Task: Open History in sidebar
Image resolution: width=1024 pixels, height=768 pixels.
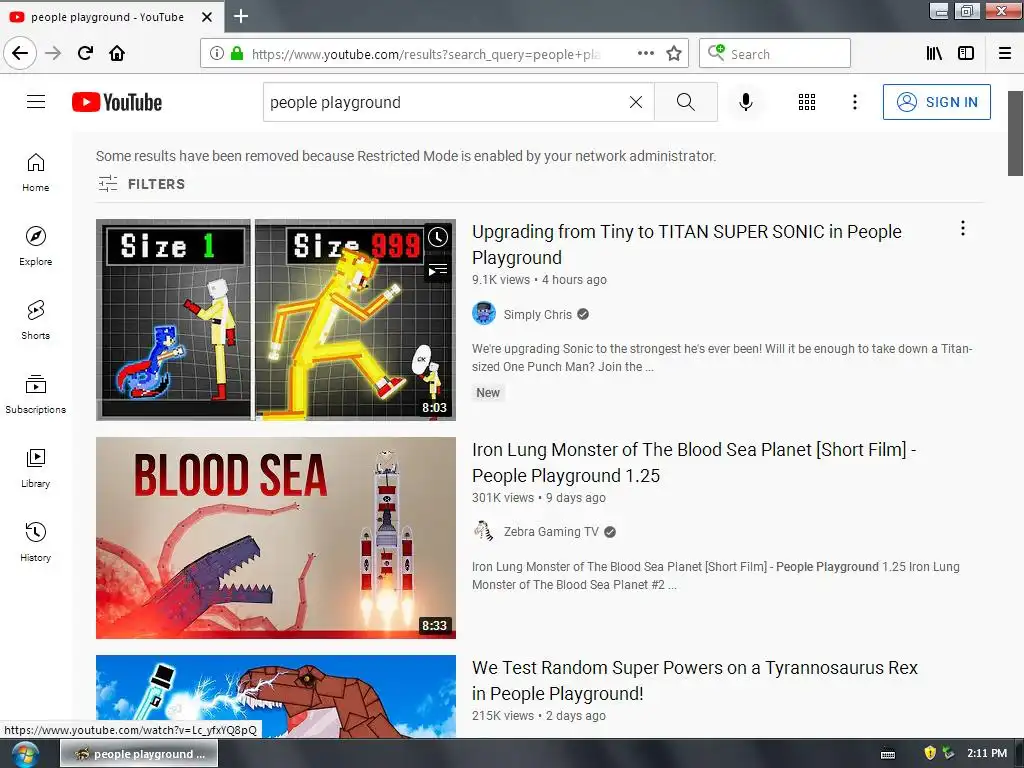Action: click(x=36, y=543)
